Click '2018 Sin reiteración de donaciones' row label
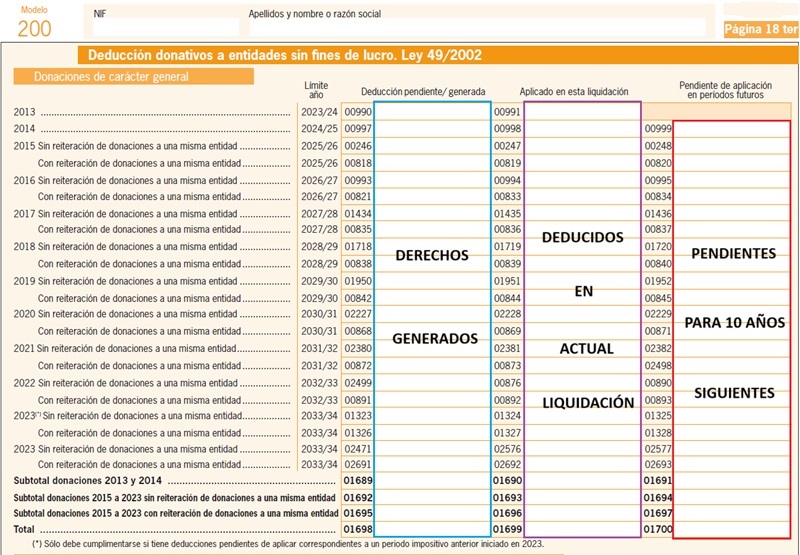Image resolution: width=800 pixels, height=555 pixels. coord(126,247)
